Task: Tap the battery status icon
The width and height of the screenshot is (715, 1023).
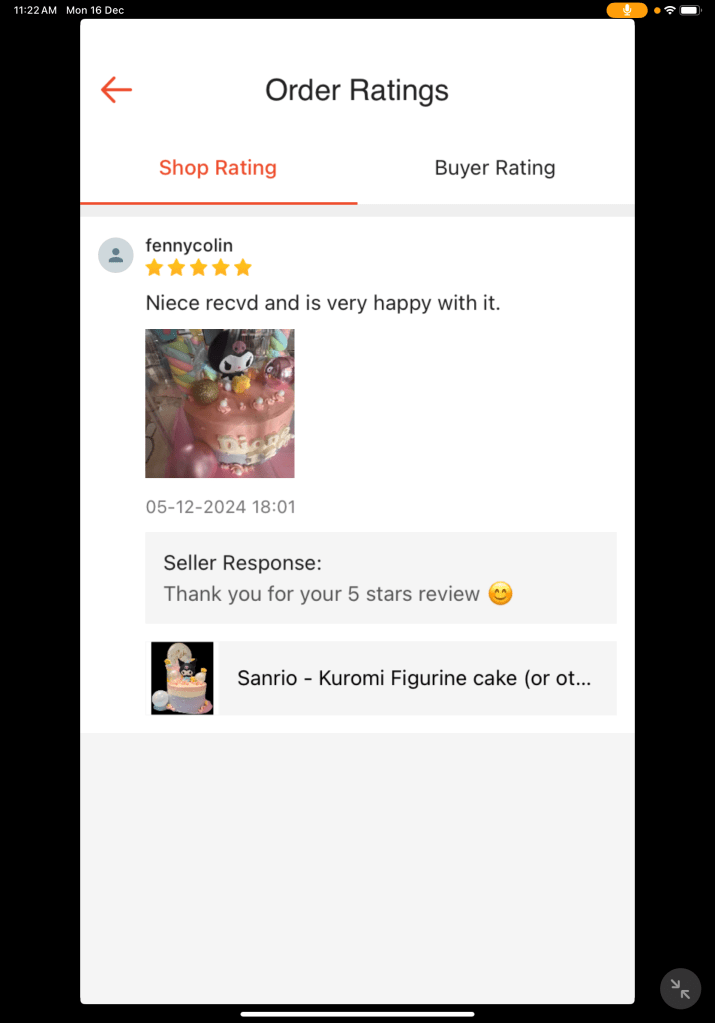Action: [x=690, y=10]
